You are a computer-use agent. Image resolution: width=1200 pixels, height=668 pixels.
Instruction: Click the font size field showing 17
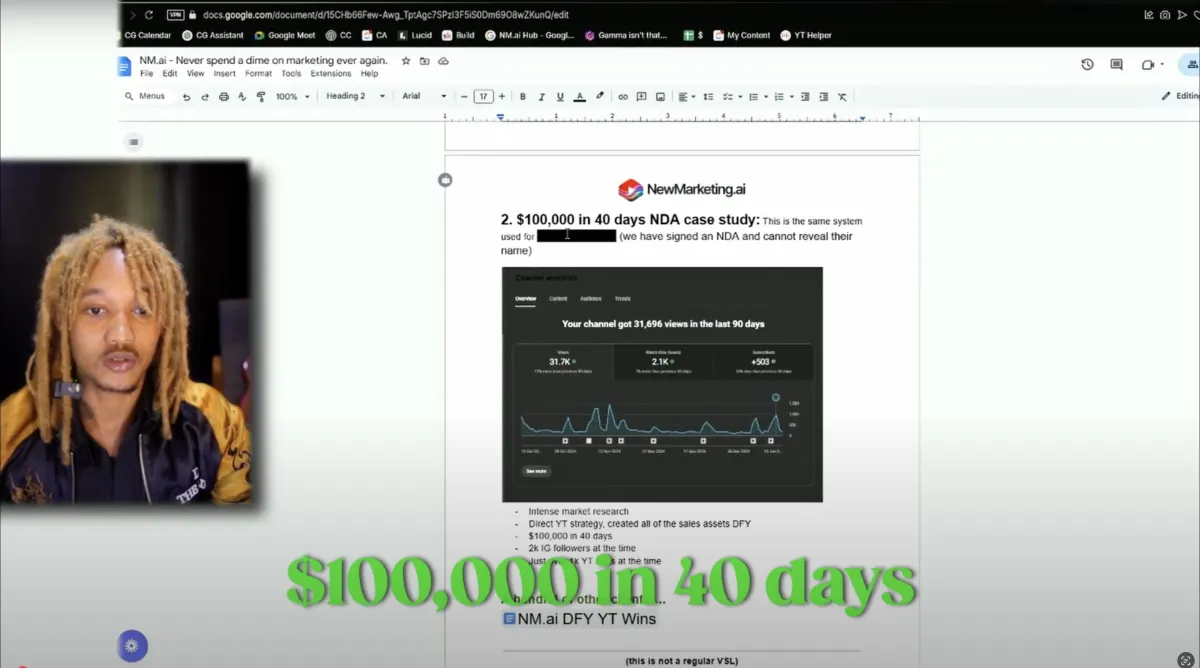483,97
